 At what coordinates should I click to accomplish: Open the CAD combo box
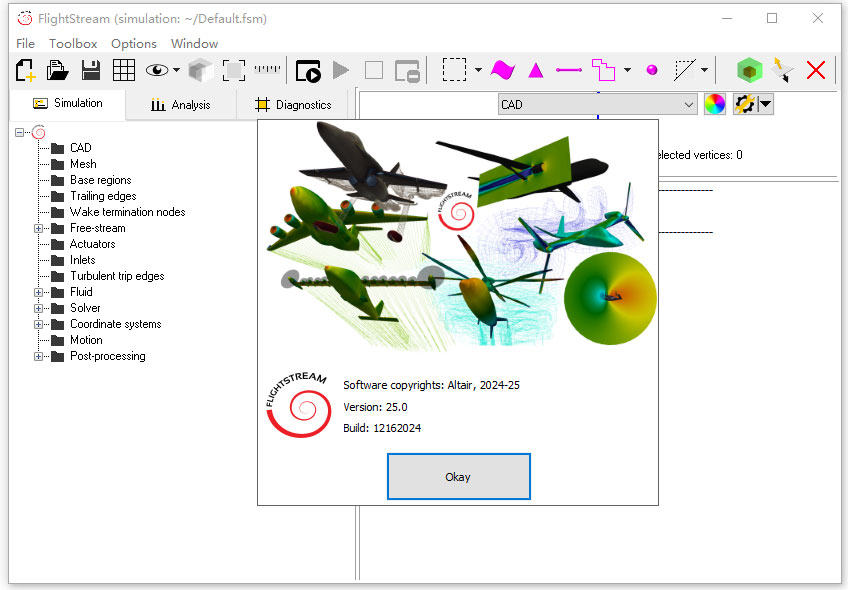point(597,104)
